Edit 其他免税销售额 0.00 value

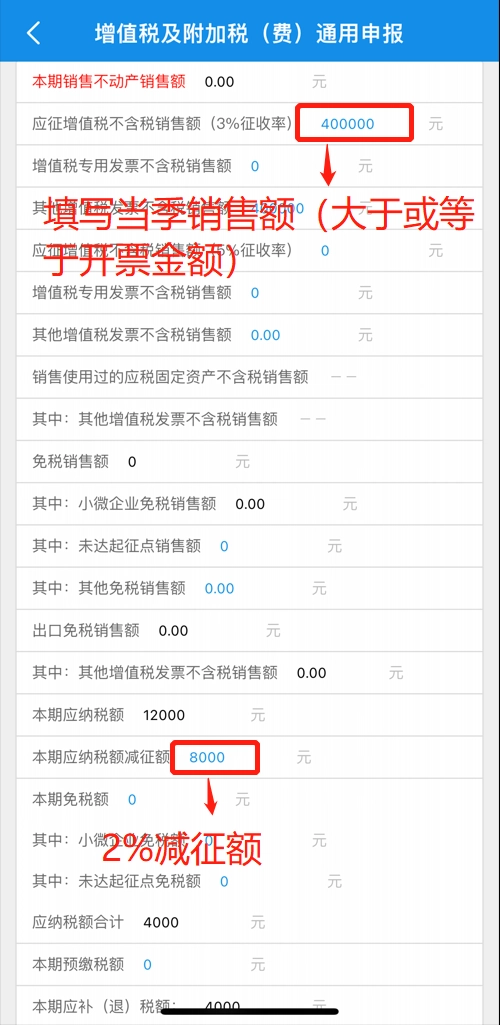tap(219, 589)
